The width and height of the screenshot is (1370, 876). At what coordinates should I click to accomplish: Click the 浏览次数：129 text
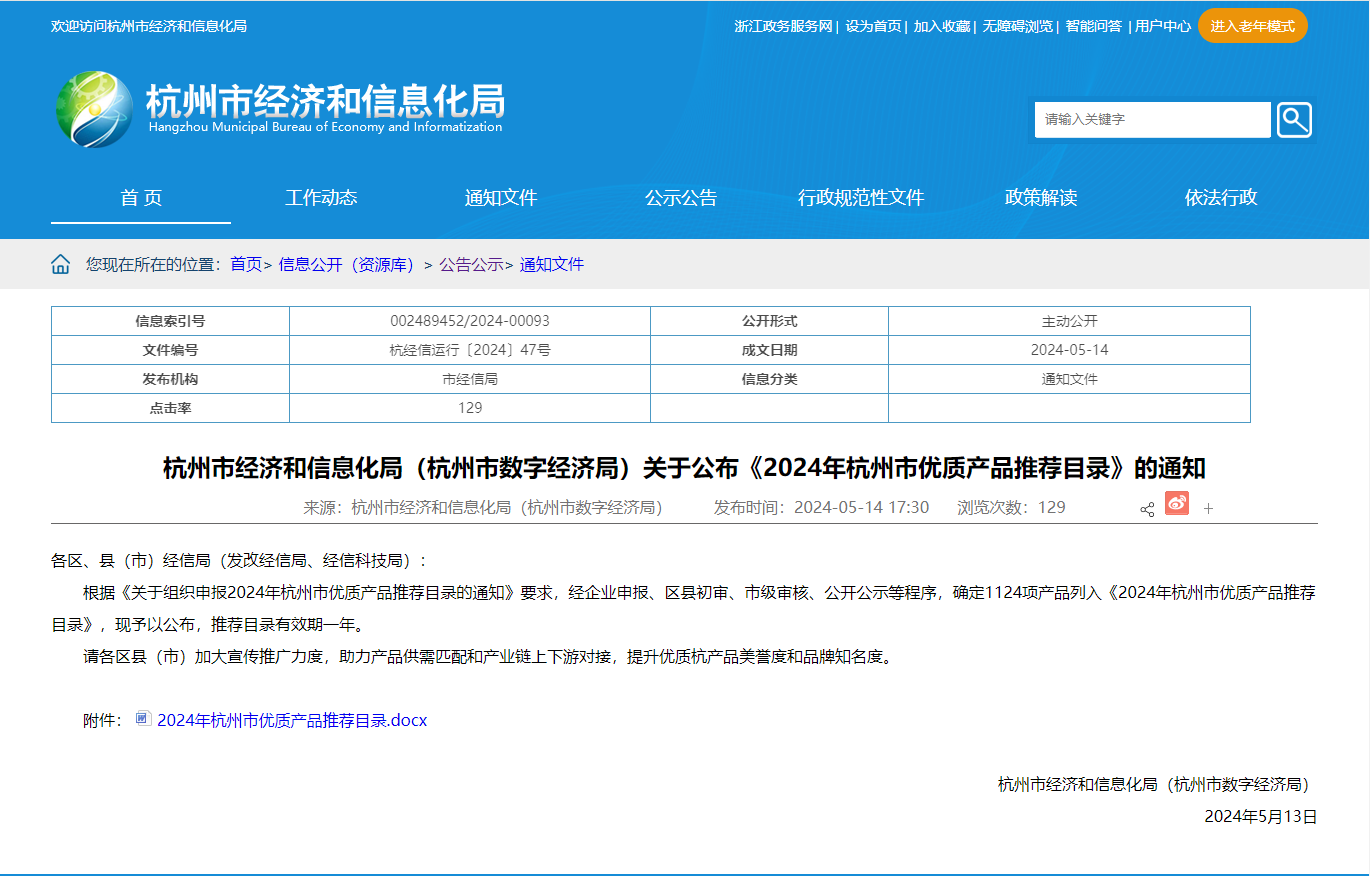coord(1011,507)
